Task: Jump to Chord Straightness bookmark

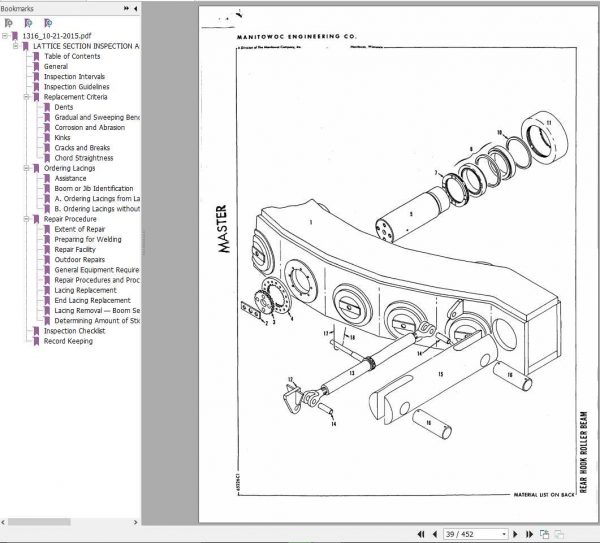Action: [84, 158]
